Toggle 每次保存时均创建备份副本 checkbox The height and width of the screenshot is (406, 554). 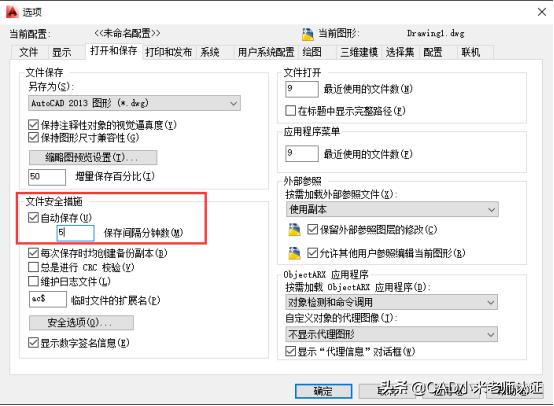33,253
